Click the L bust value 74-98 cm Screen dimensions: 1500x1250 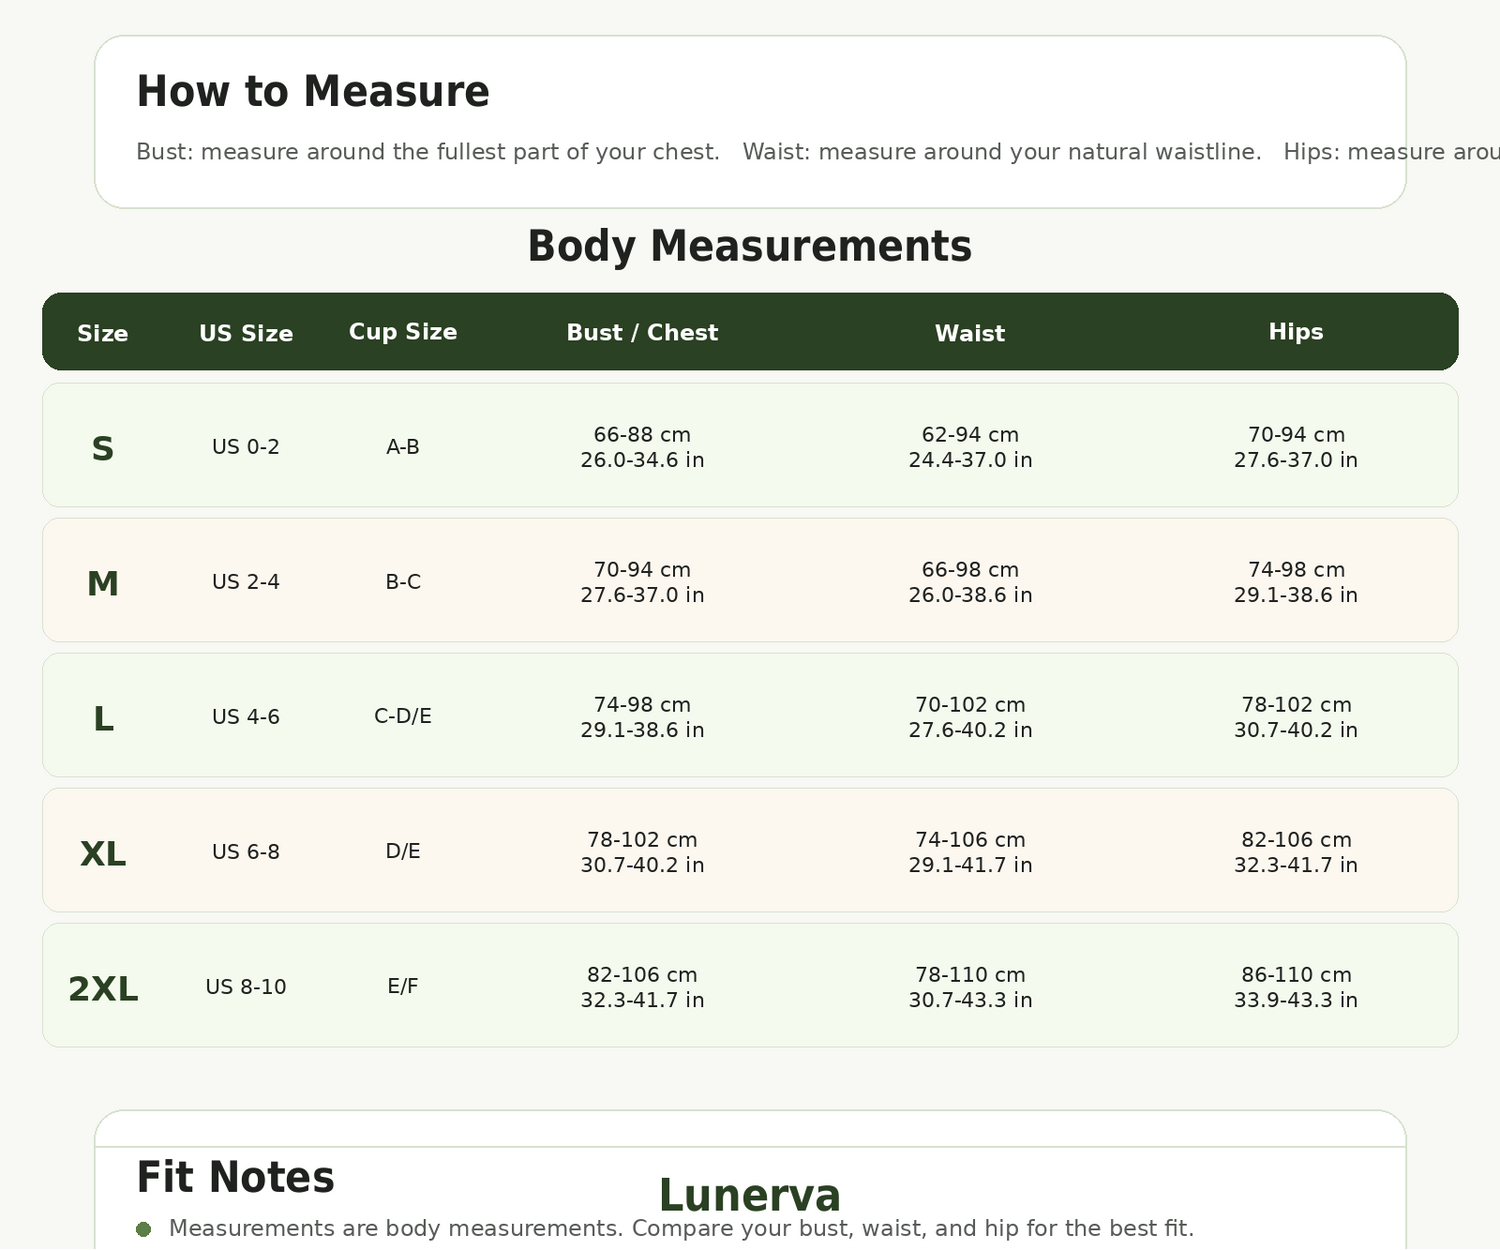coord(642,705)
